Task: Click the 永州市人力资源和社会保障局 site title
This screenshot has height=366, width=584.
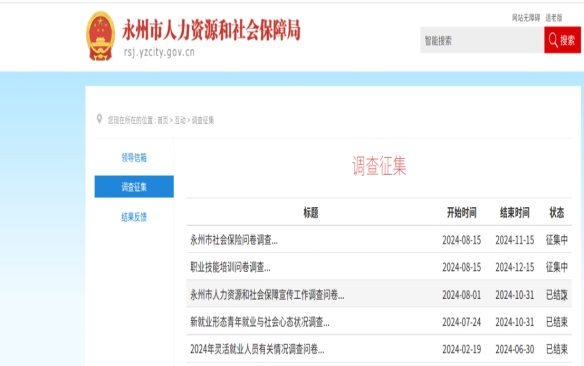Action: pyautogui.click(x=211, y=30)
